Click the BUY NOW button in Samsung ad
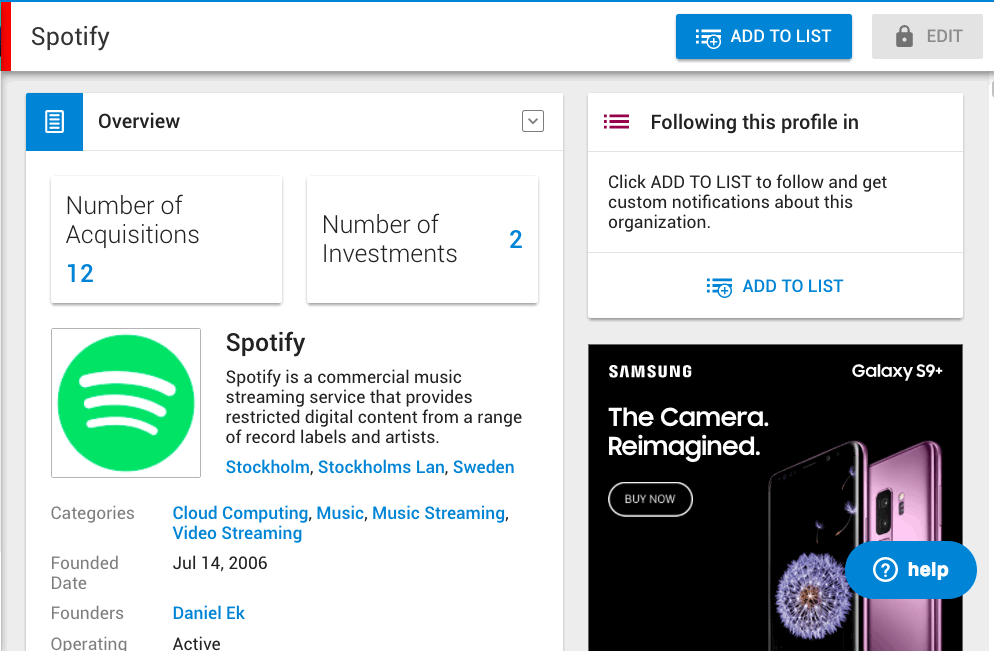This screenshot has height=651, width=994. click(x=650, y=500)
